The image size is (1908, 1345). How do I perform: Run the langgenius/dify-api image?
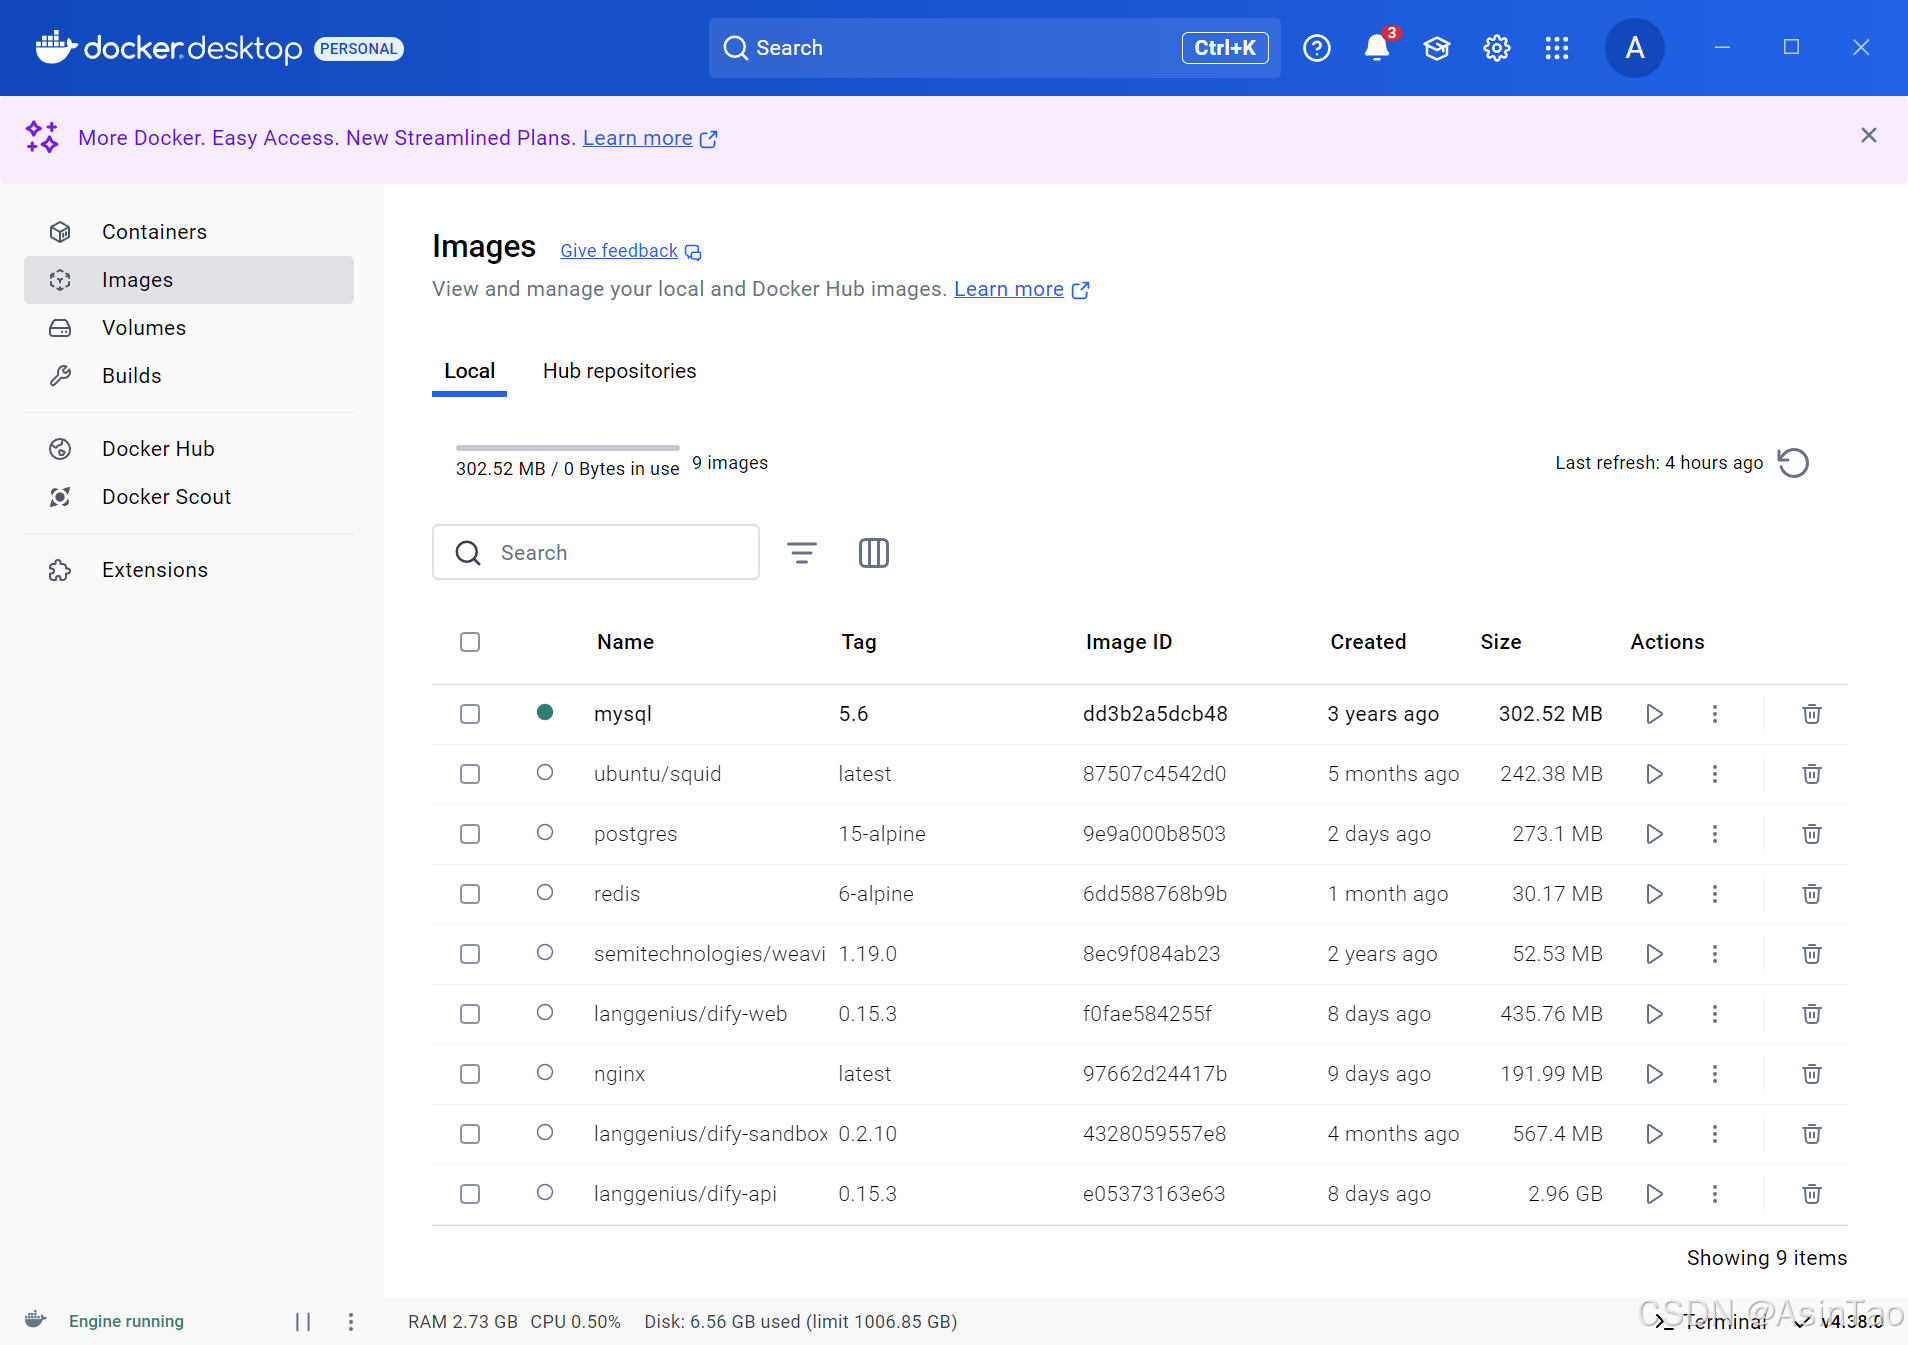tap(1655, 1194)
